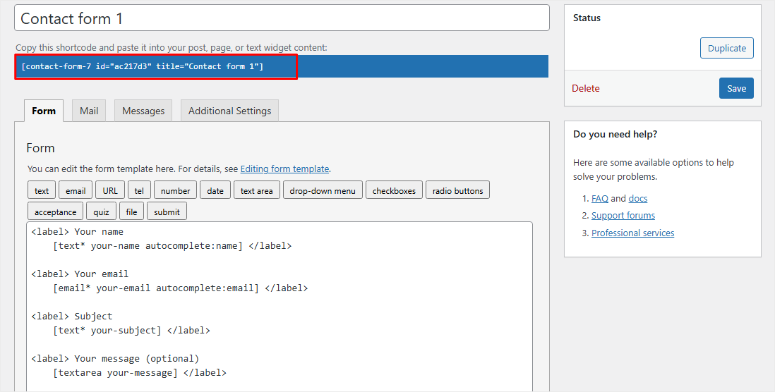
Task: Switch to the Form tab
Action: (43, 111)
